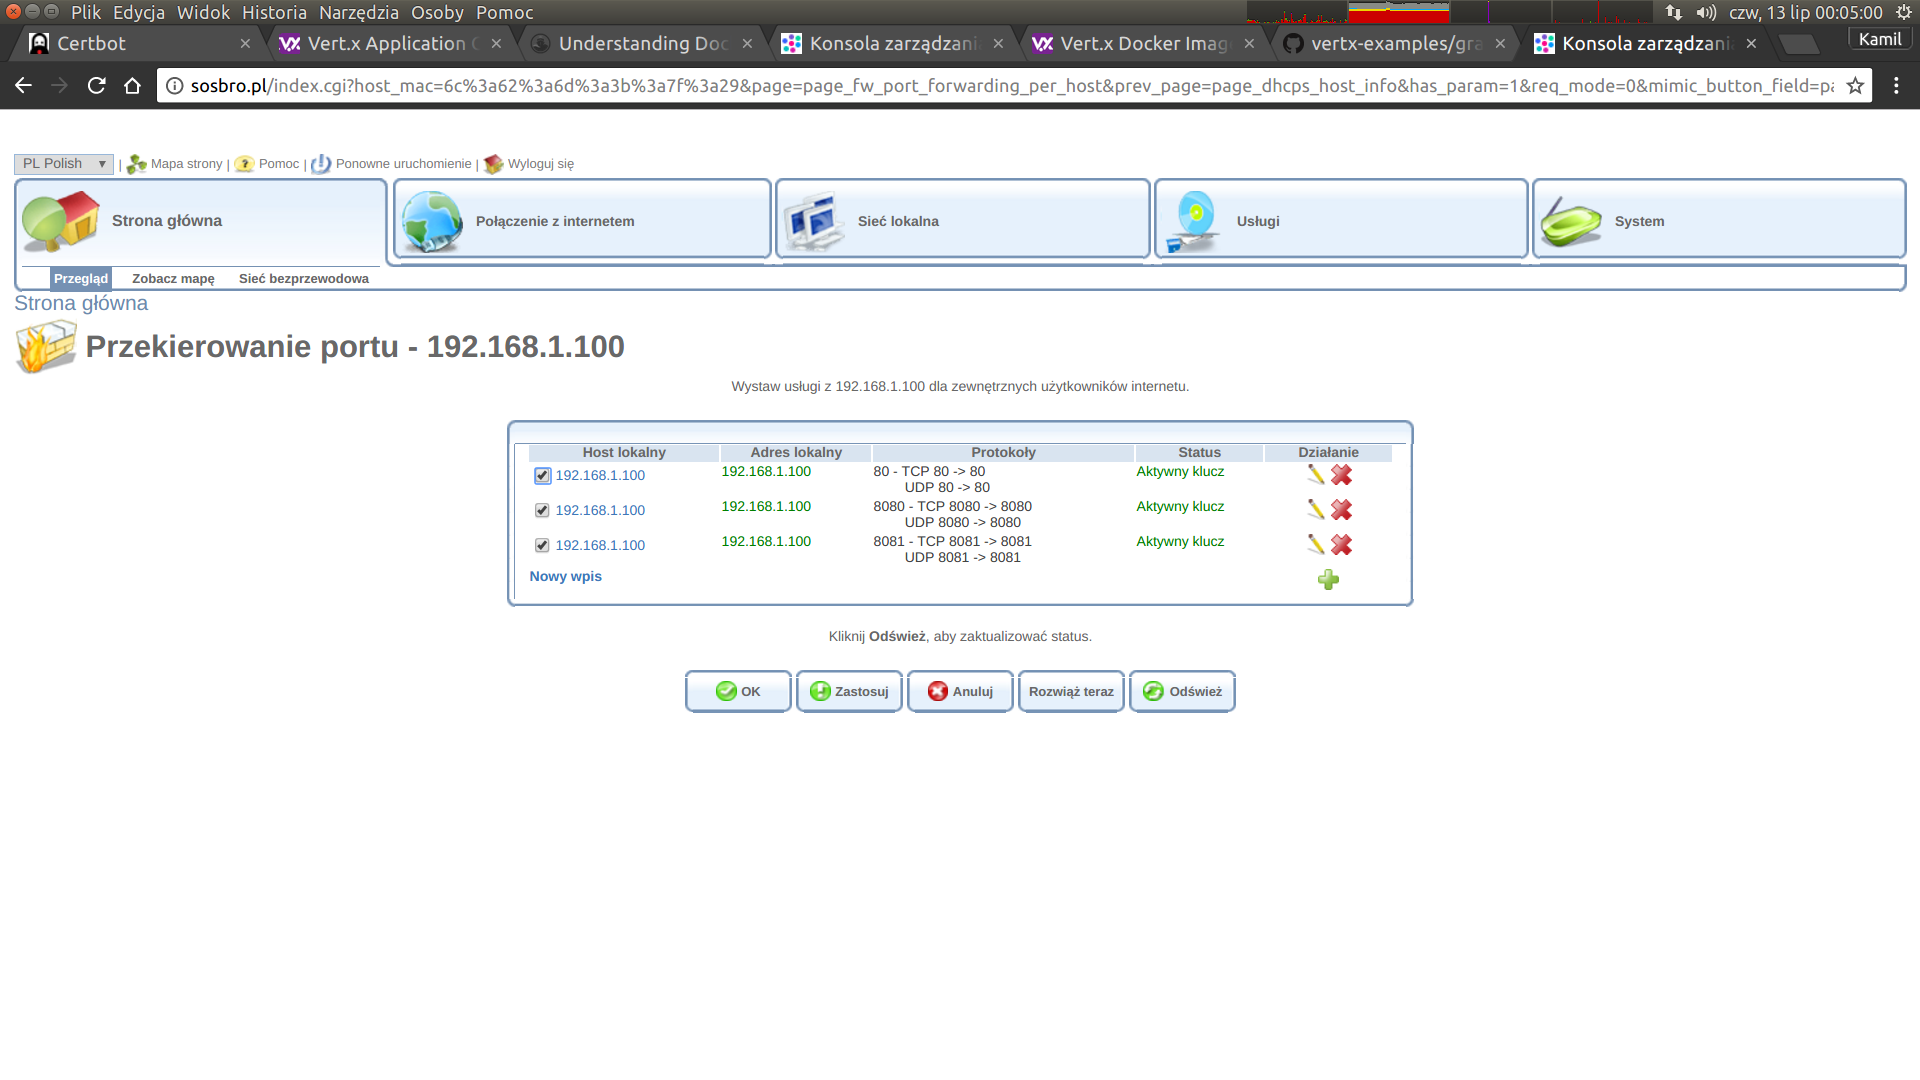Open the Edycja menu
The width and height of the screenshot is (1920, 1080).
[x=139, y=13]
